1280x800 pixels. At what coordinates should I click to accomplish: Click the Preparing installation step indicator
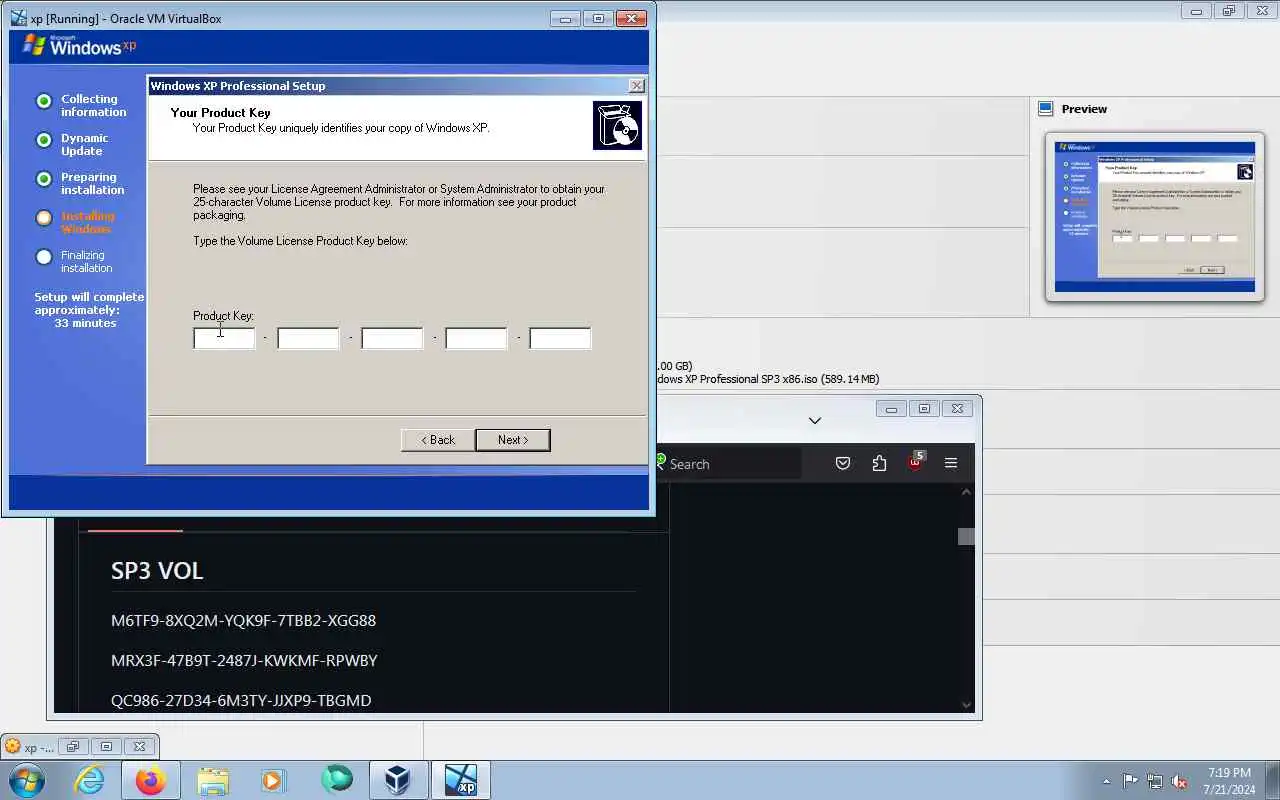[44, 179]
